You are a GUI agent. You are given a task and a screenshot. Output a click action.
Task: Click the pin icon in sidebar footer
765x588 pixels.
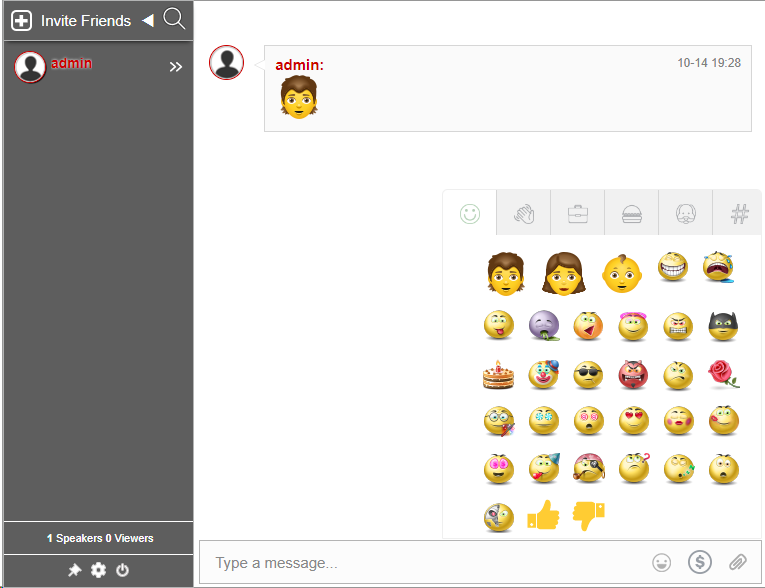click(74, 570)
